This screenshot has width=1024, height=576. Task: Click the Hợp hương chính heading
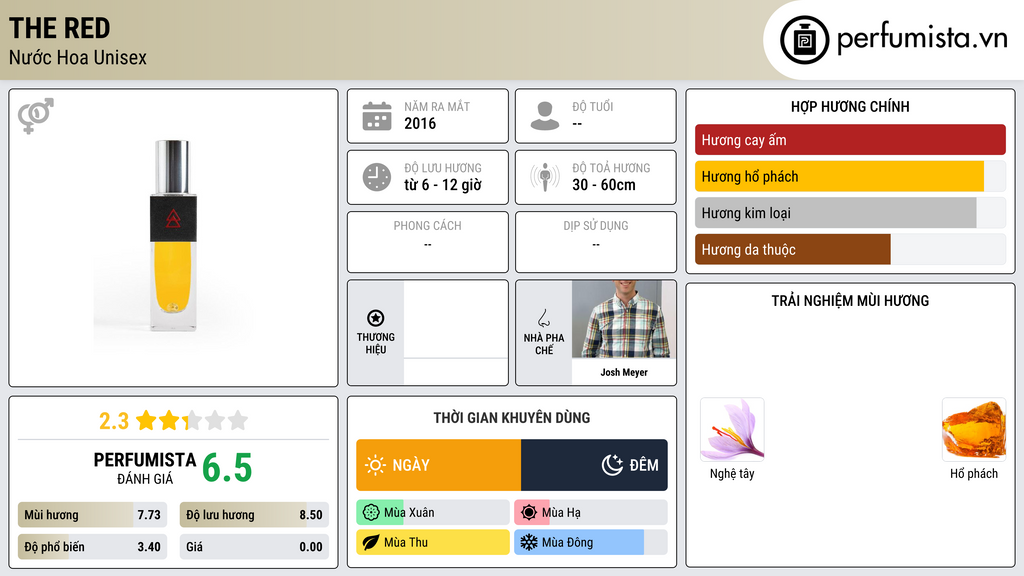coord(850,106)
